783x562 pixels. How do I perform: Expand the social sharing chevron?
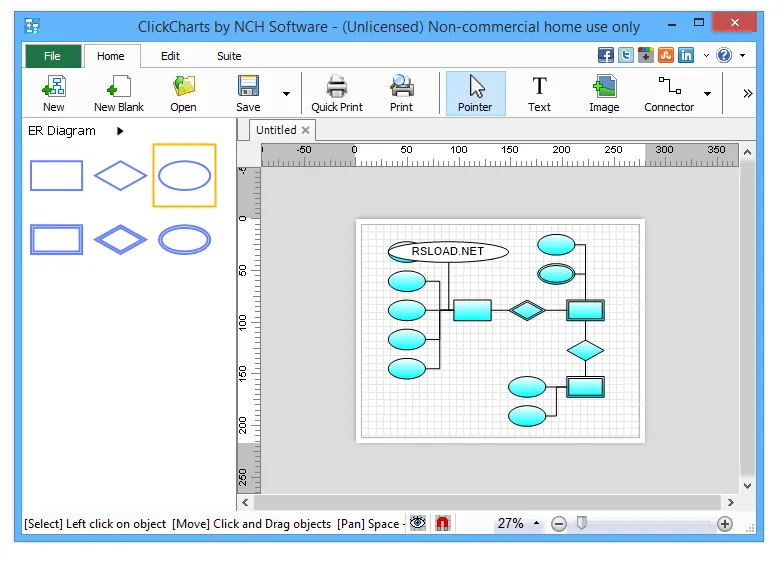tap(706, 55)
